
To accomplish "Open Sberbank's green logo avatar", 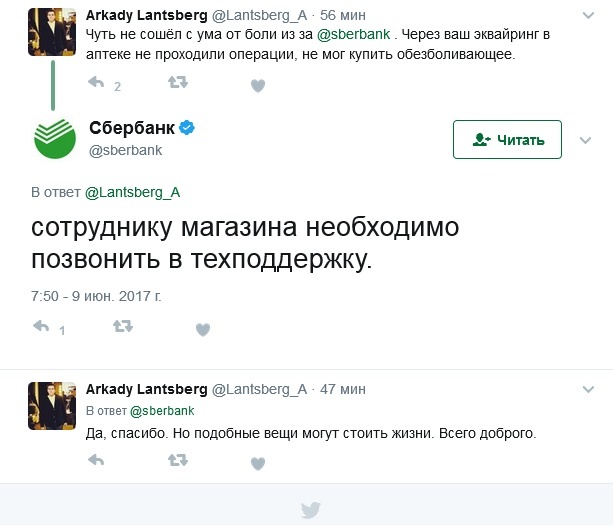I will click(57, 137).
